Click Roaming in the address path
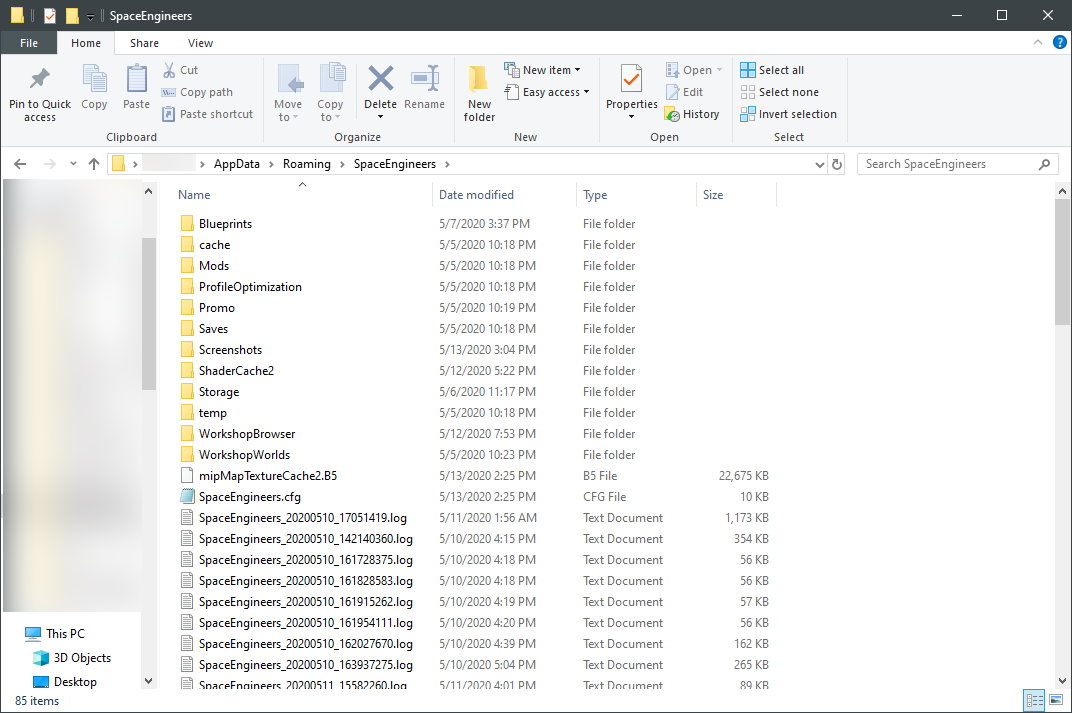The width and height of the screenshot is (1072, 713). click(x=306, y=164)
